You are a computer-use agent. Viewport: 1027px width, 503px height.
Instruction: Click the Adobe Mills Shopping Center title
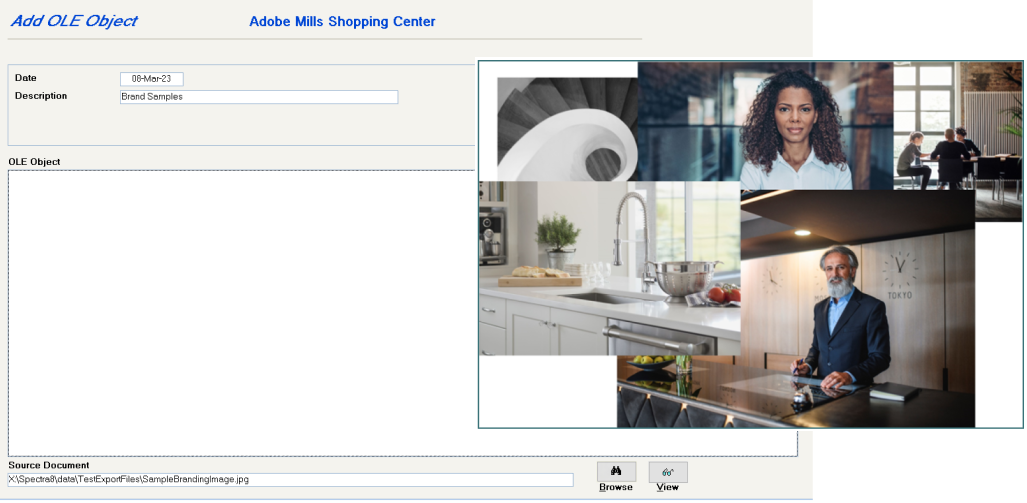coord(342,22)
